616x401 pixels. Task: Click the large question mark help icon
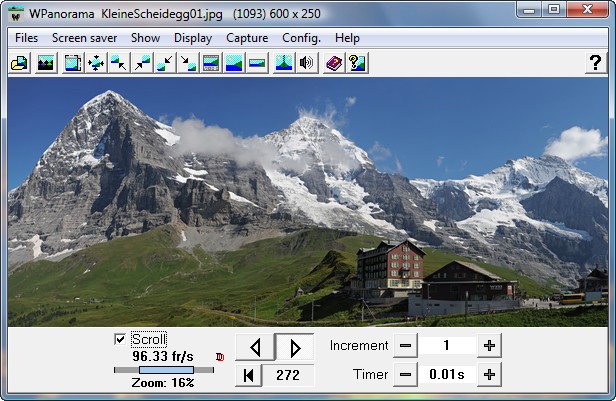coord(595,63)
